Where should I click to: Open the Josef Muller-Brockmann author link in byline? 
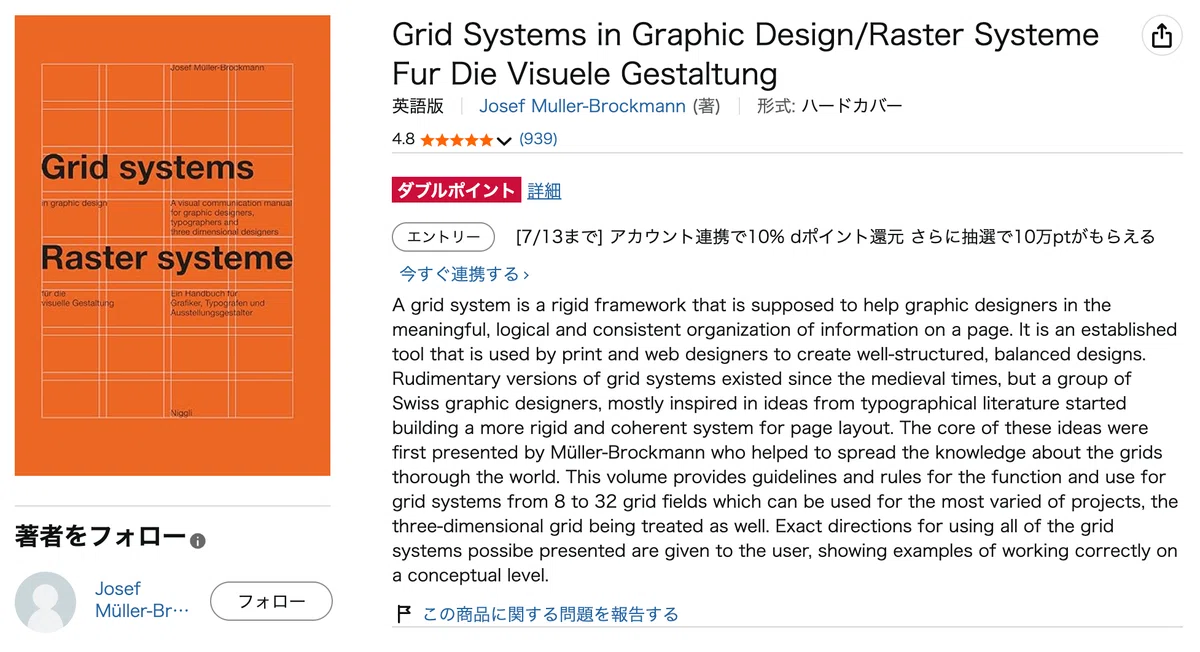582,106
